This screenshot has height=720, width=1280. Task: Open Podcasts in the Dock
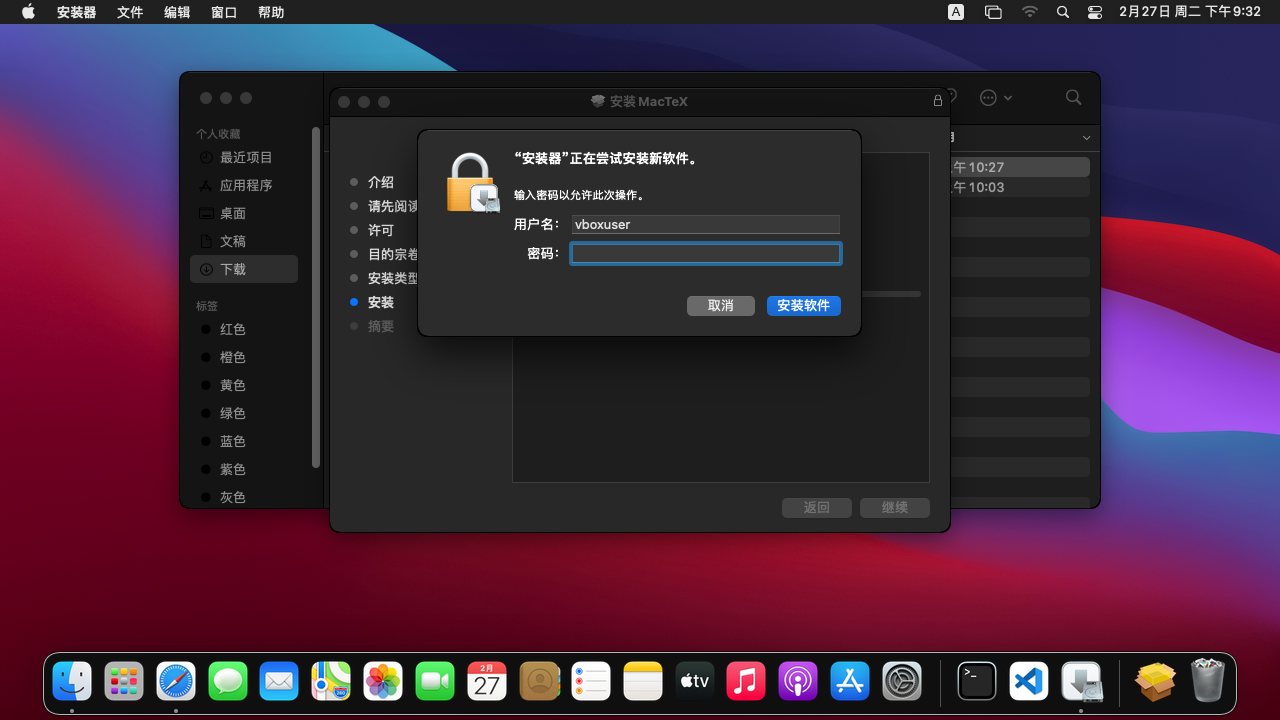(x=798, y=682)
